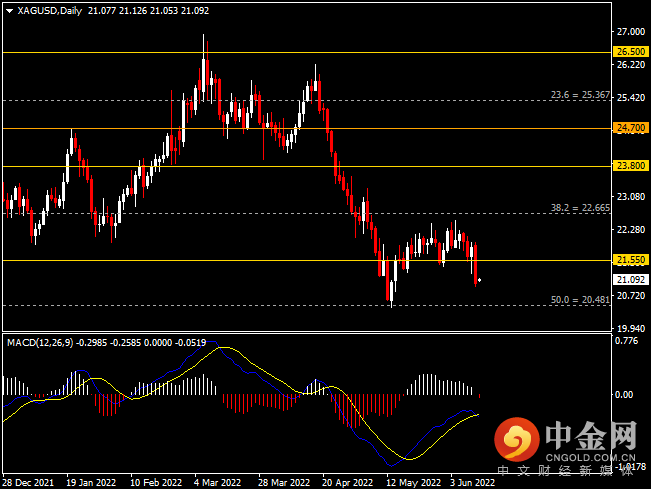Click the 26.220 price scale value
This screenshot has height=489, width=651.
click(631, 65)
